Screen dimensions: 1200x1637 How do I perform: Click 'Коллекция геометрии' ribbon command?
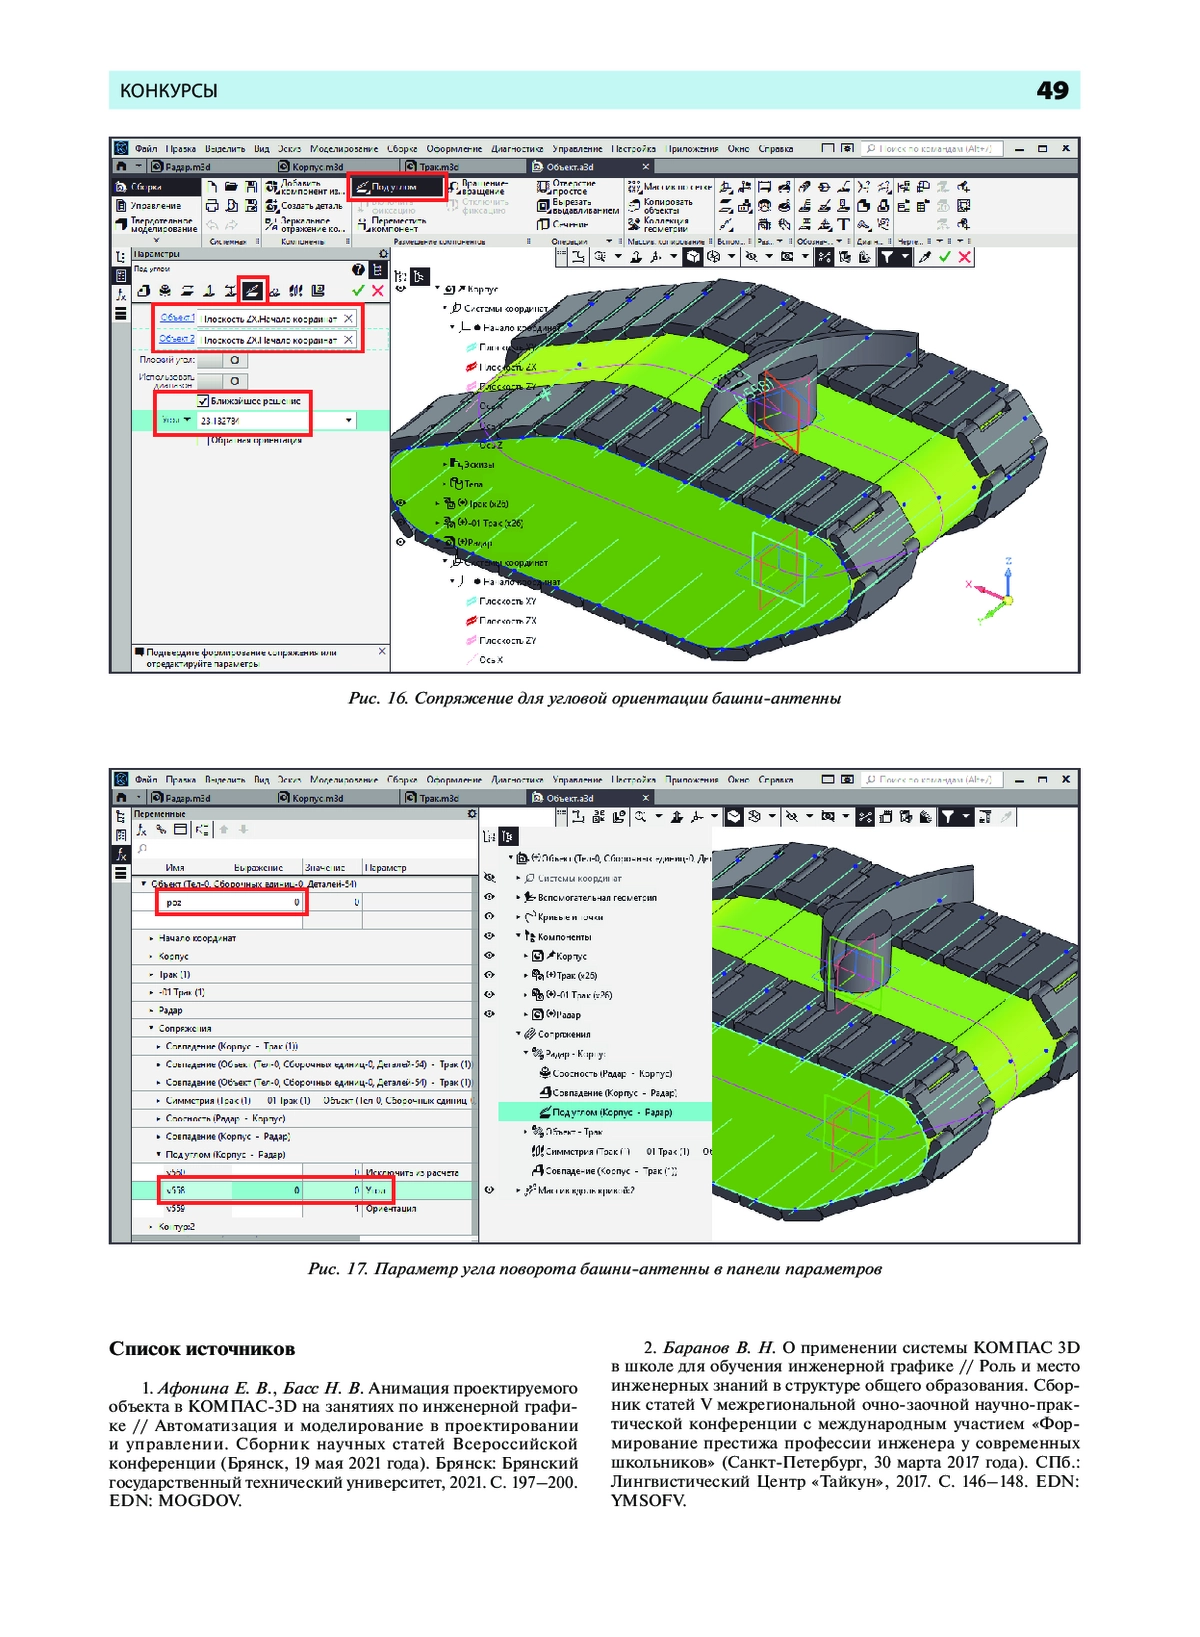(x=659, y=225)
